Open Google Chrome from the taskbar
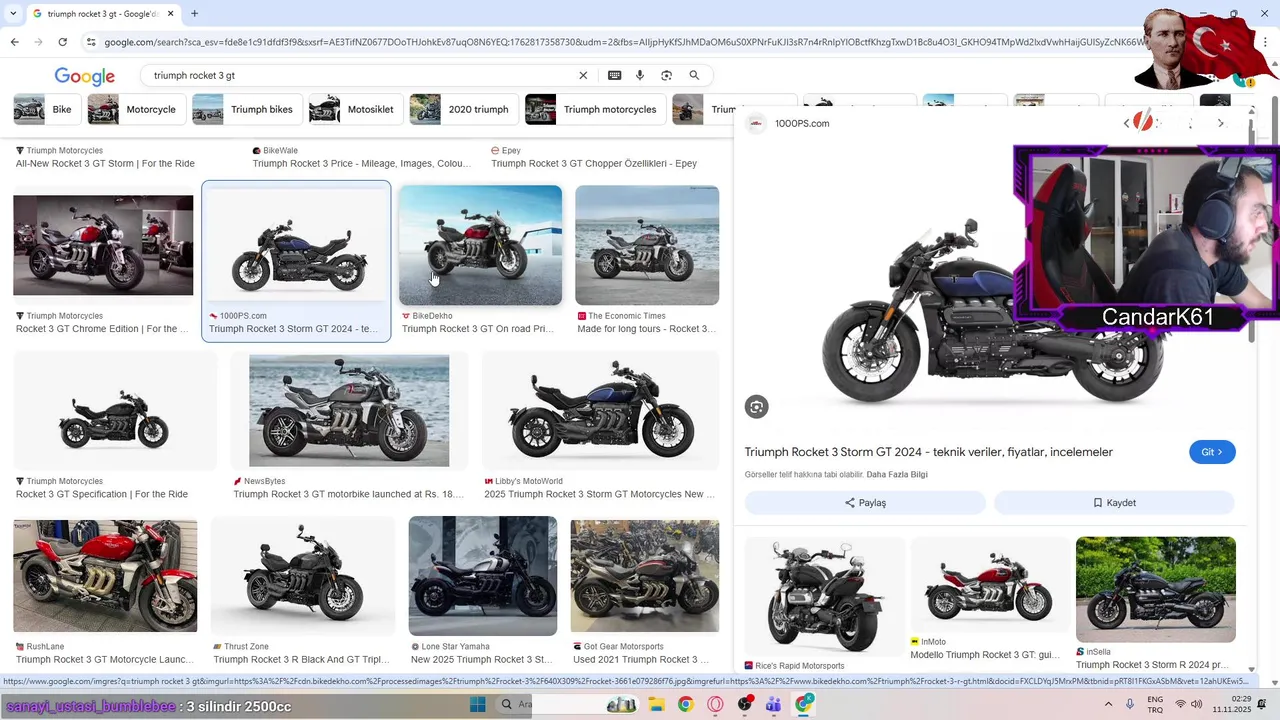1280x720 pixels. 685,704
